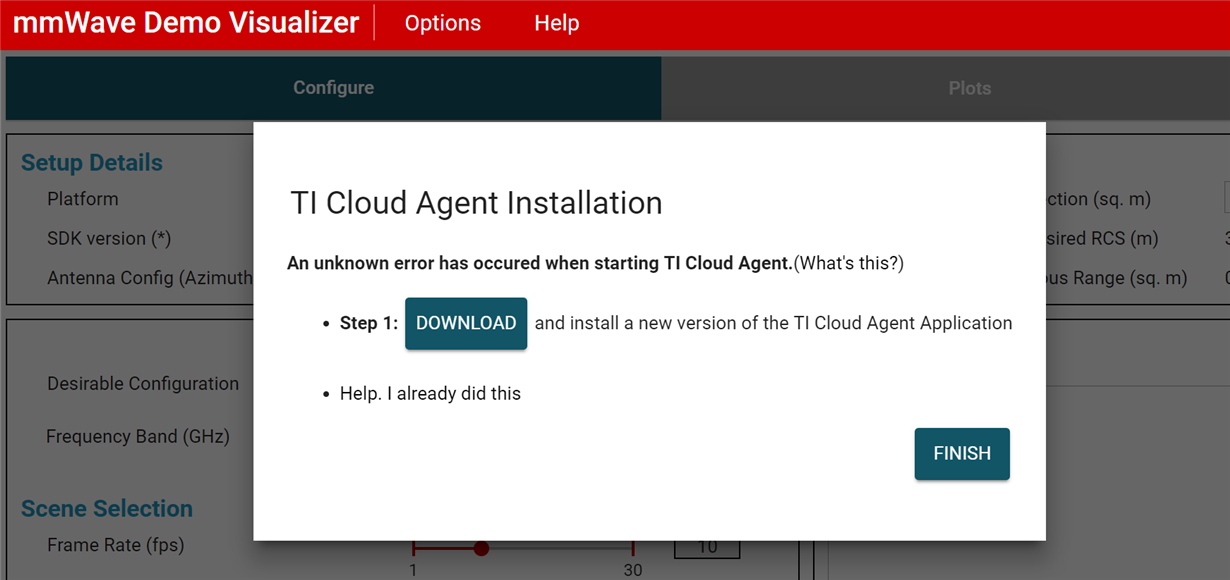The width and height of the screenshot is (1230, 580).
Task: Click the TI Cloud Agent Installation title
Action: click(x=476, y=203)
